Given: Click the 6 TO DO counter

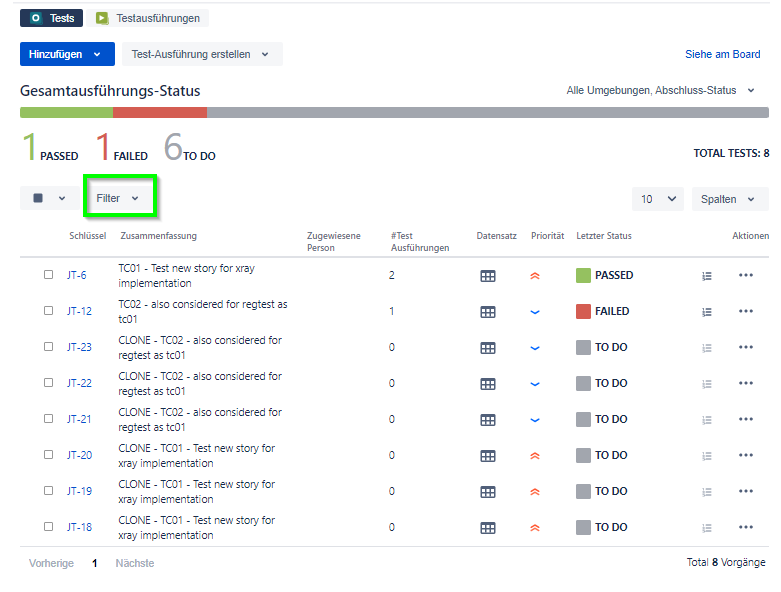Looking at the screenshot, I should (x=190, y=147).
